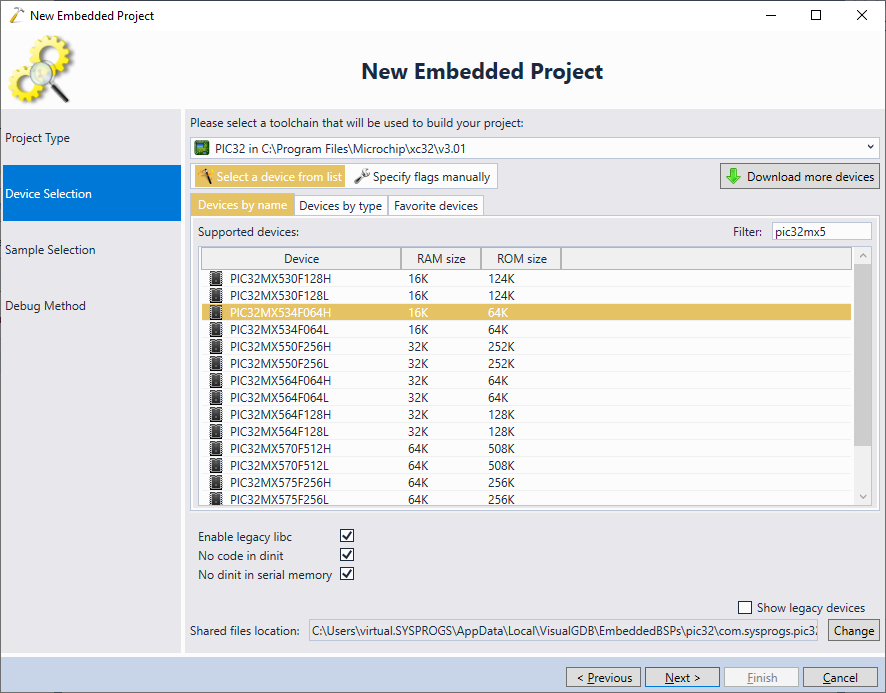886x693 pixels.
Task: Click the chip icon beside PIC32MX564F064H
Action: tap(216, 380)
